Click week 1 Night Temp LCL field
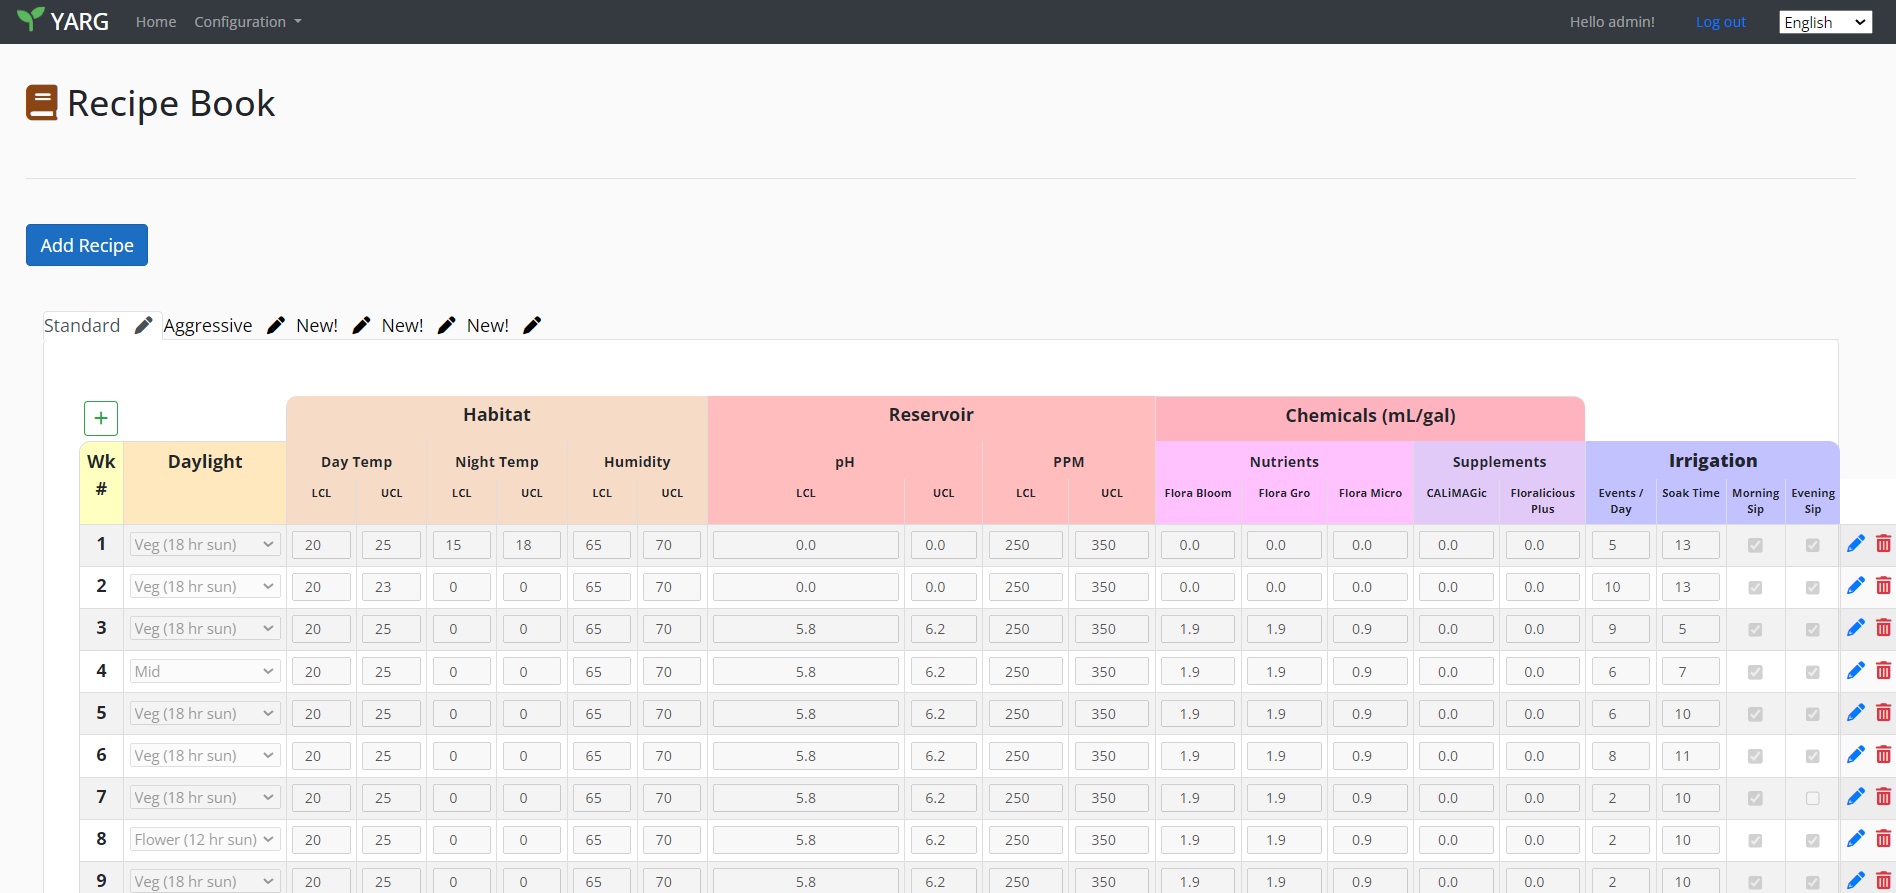 click(x=461, y=545)
